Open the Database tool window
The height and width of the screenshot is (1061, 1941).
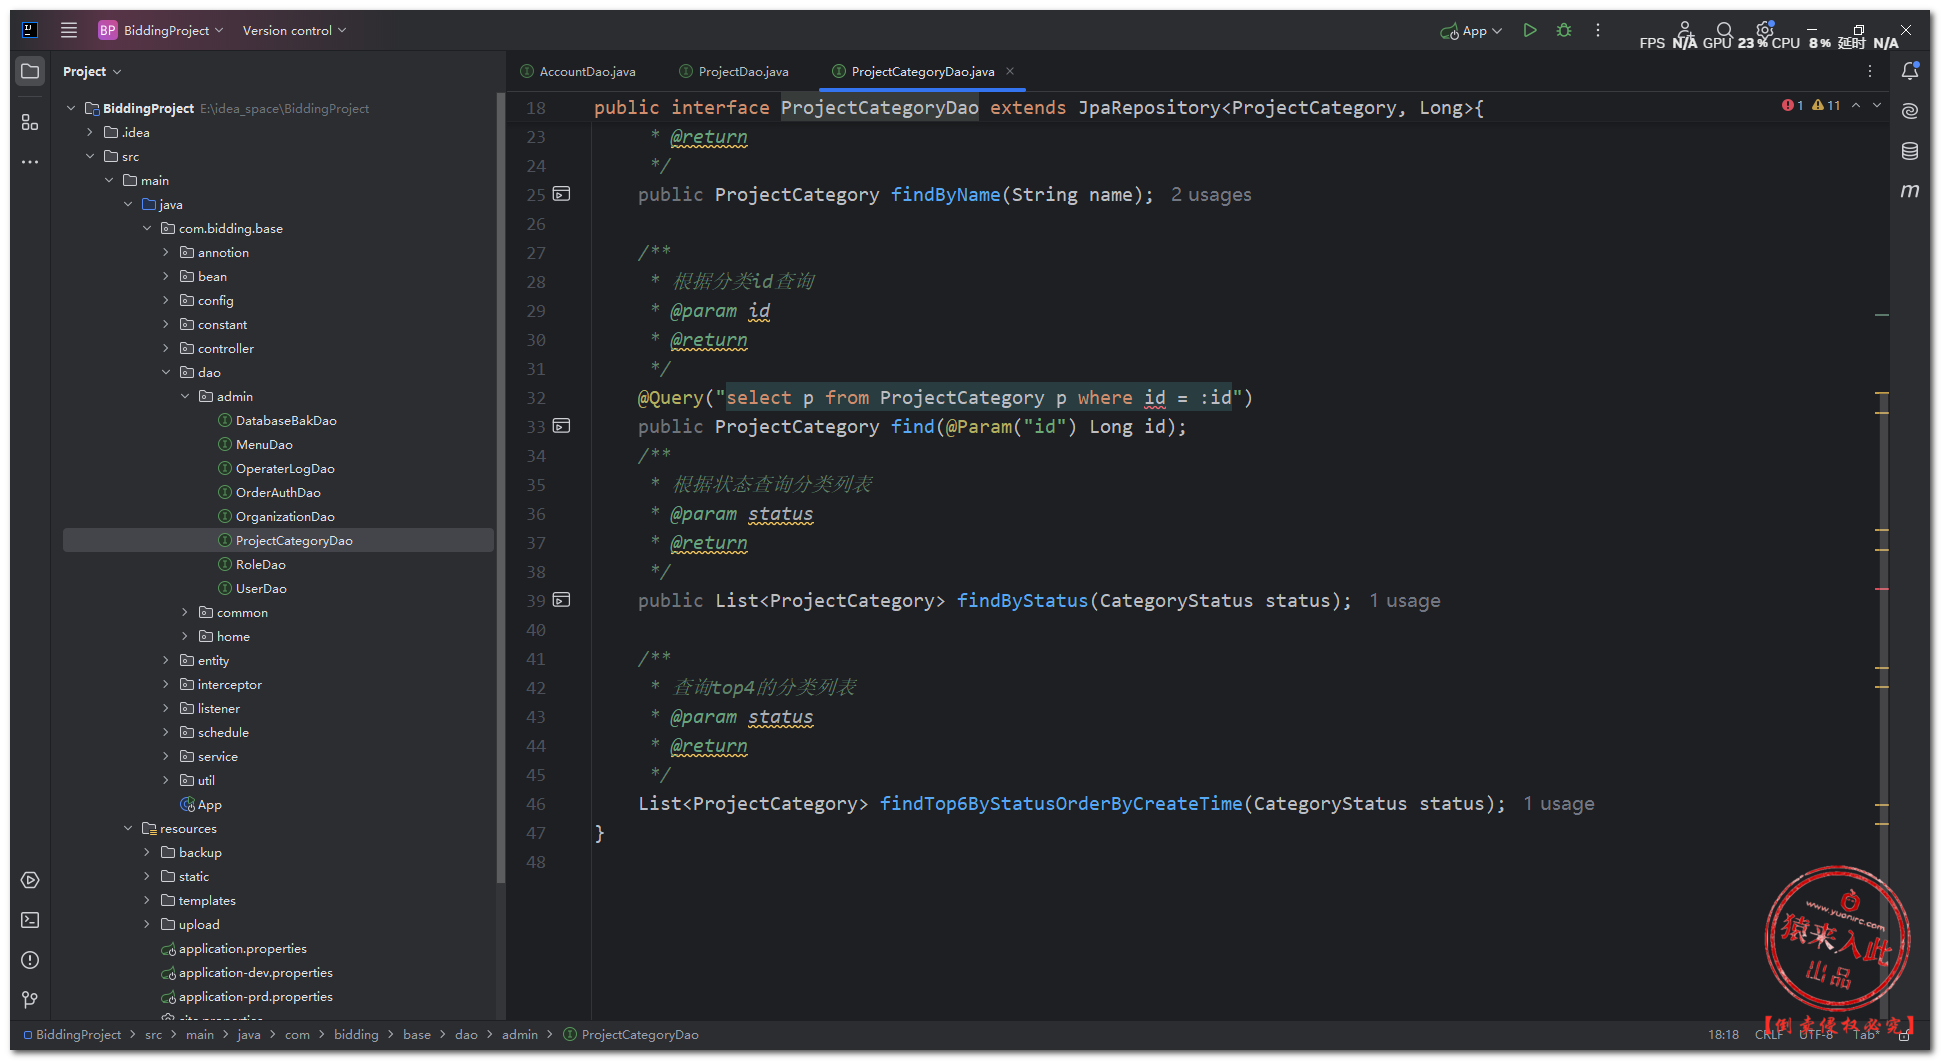coord(1910,151)
